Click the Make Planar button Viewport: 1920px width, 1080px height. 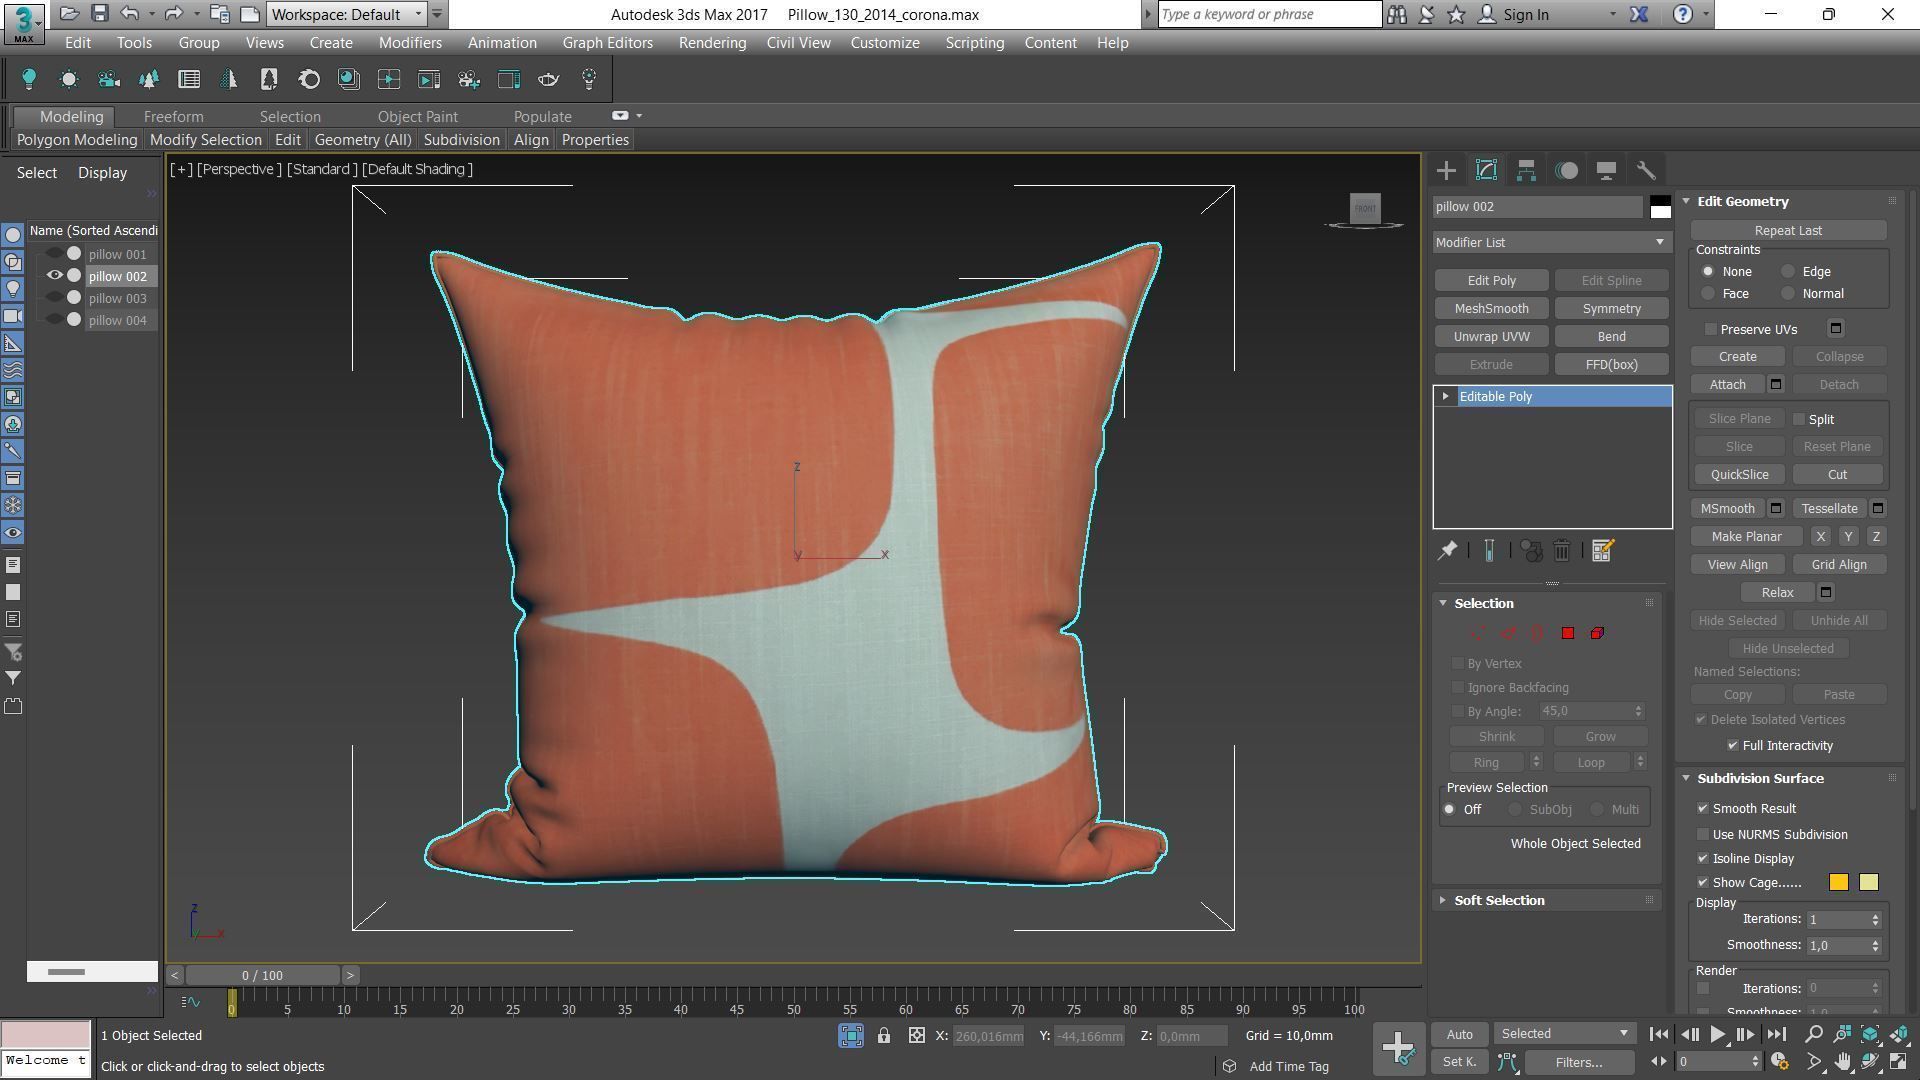(x=1746, y=537)
